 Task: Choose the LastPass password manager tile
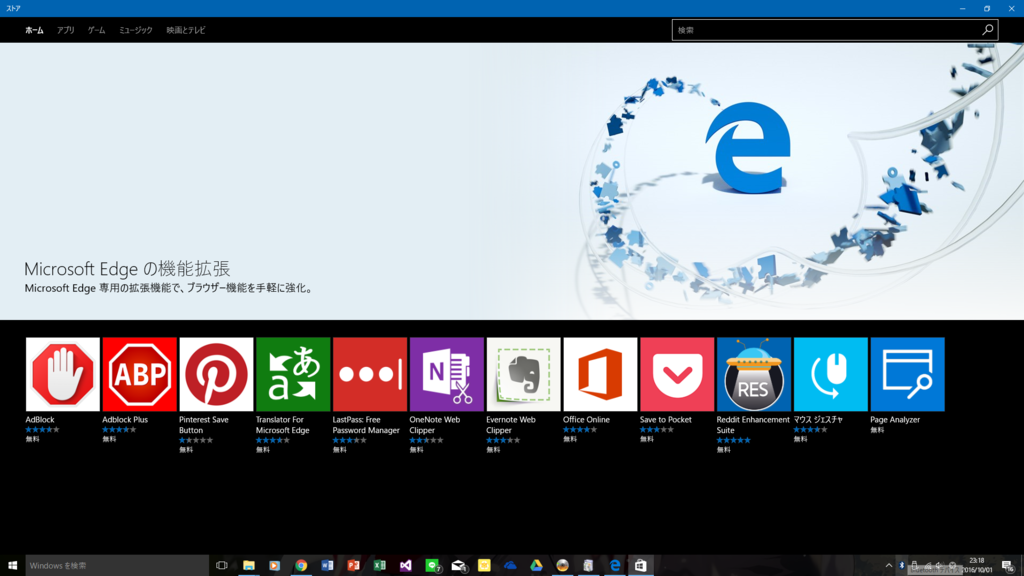coord(370,374)
